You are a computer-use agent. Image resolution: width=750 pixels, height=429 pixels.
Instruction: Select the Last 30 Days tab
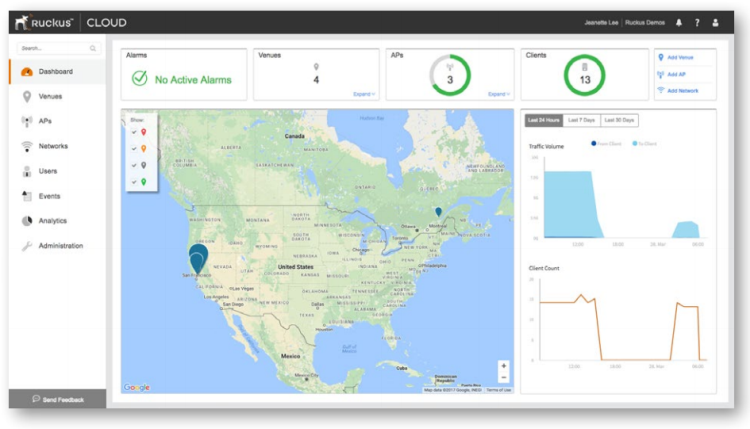(x=619, y=120)
